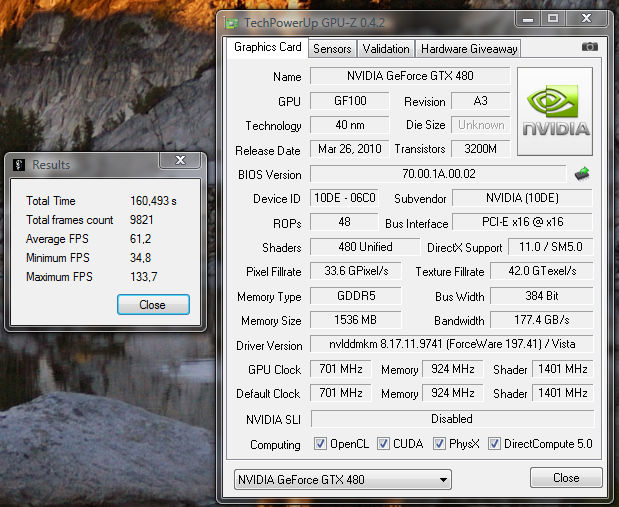The width and height of the screenshot is (619, 507).
Task: Click the GPU-Z title bar app icon
Action: click(x=231, y=23)
